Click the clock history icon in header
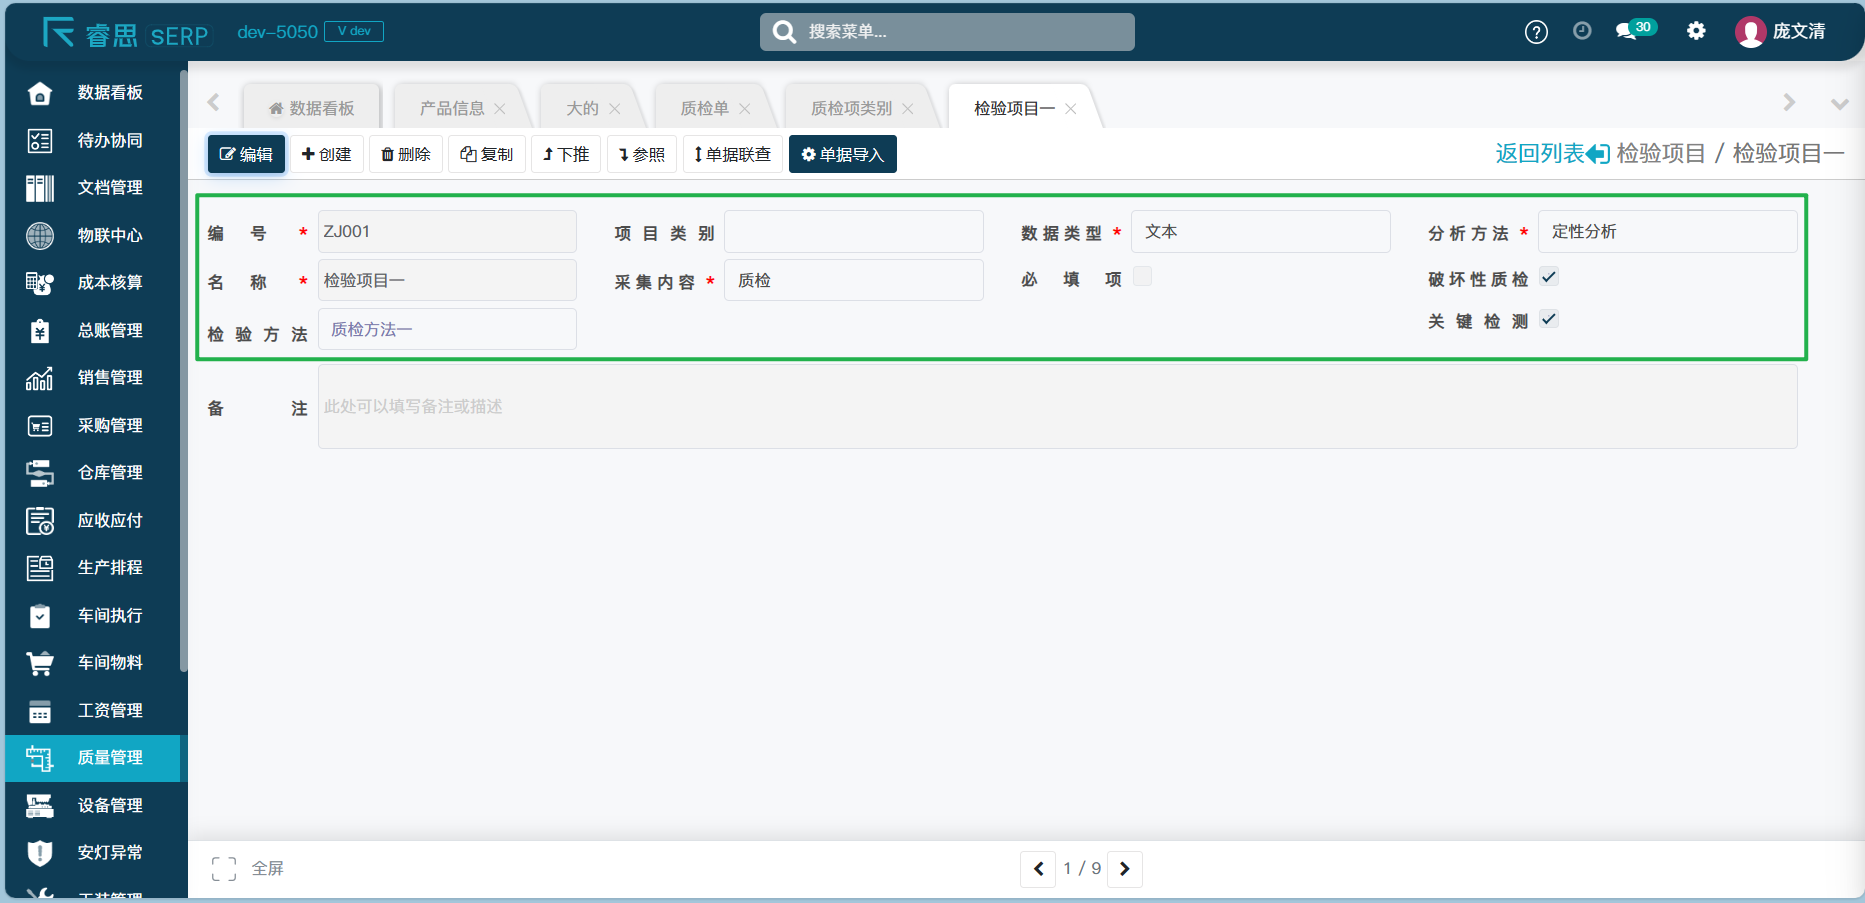This screenshot has width=1865, height=903. click(x=1582, y=31)
